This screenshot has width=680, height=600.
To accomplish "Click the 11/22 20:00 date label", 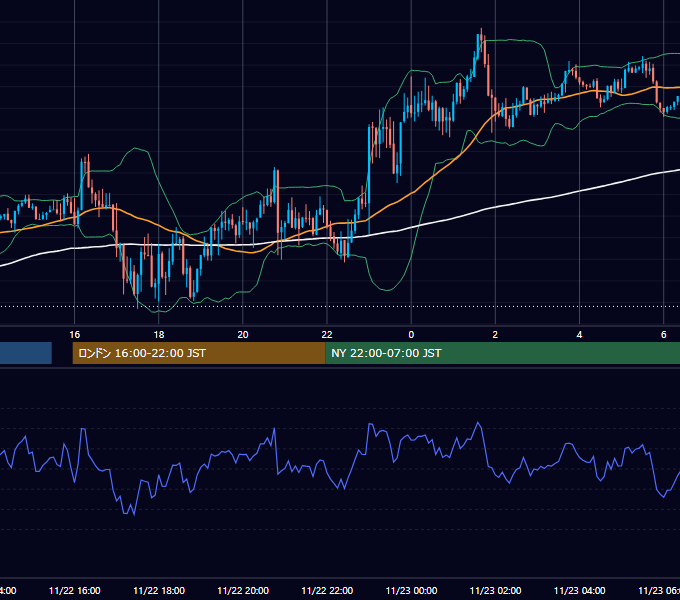I will click(x=243, y=590).
